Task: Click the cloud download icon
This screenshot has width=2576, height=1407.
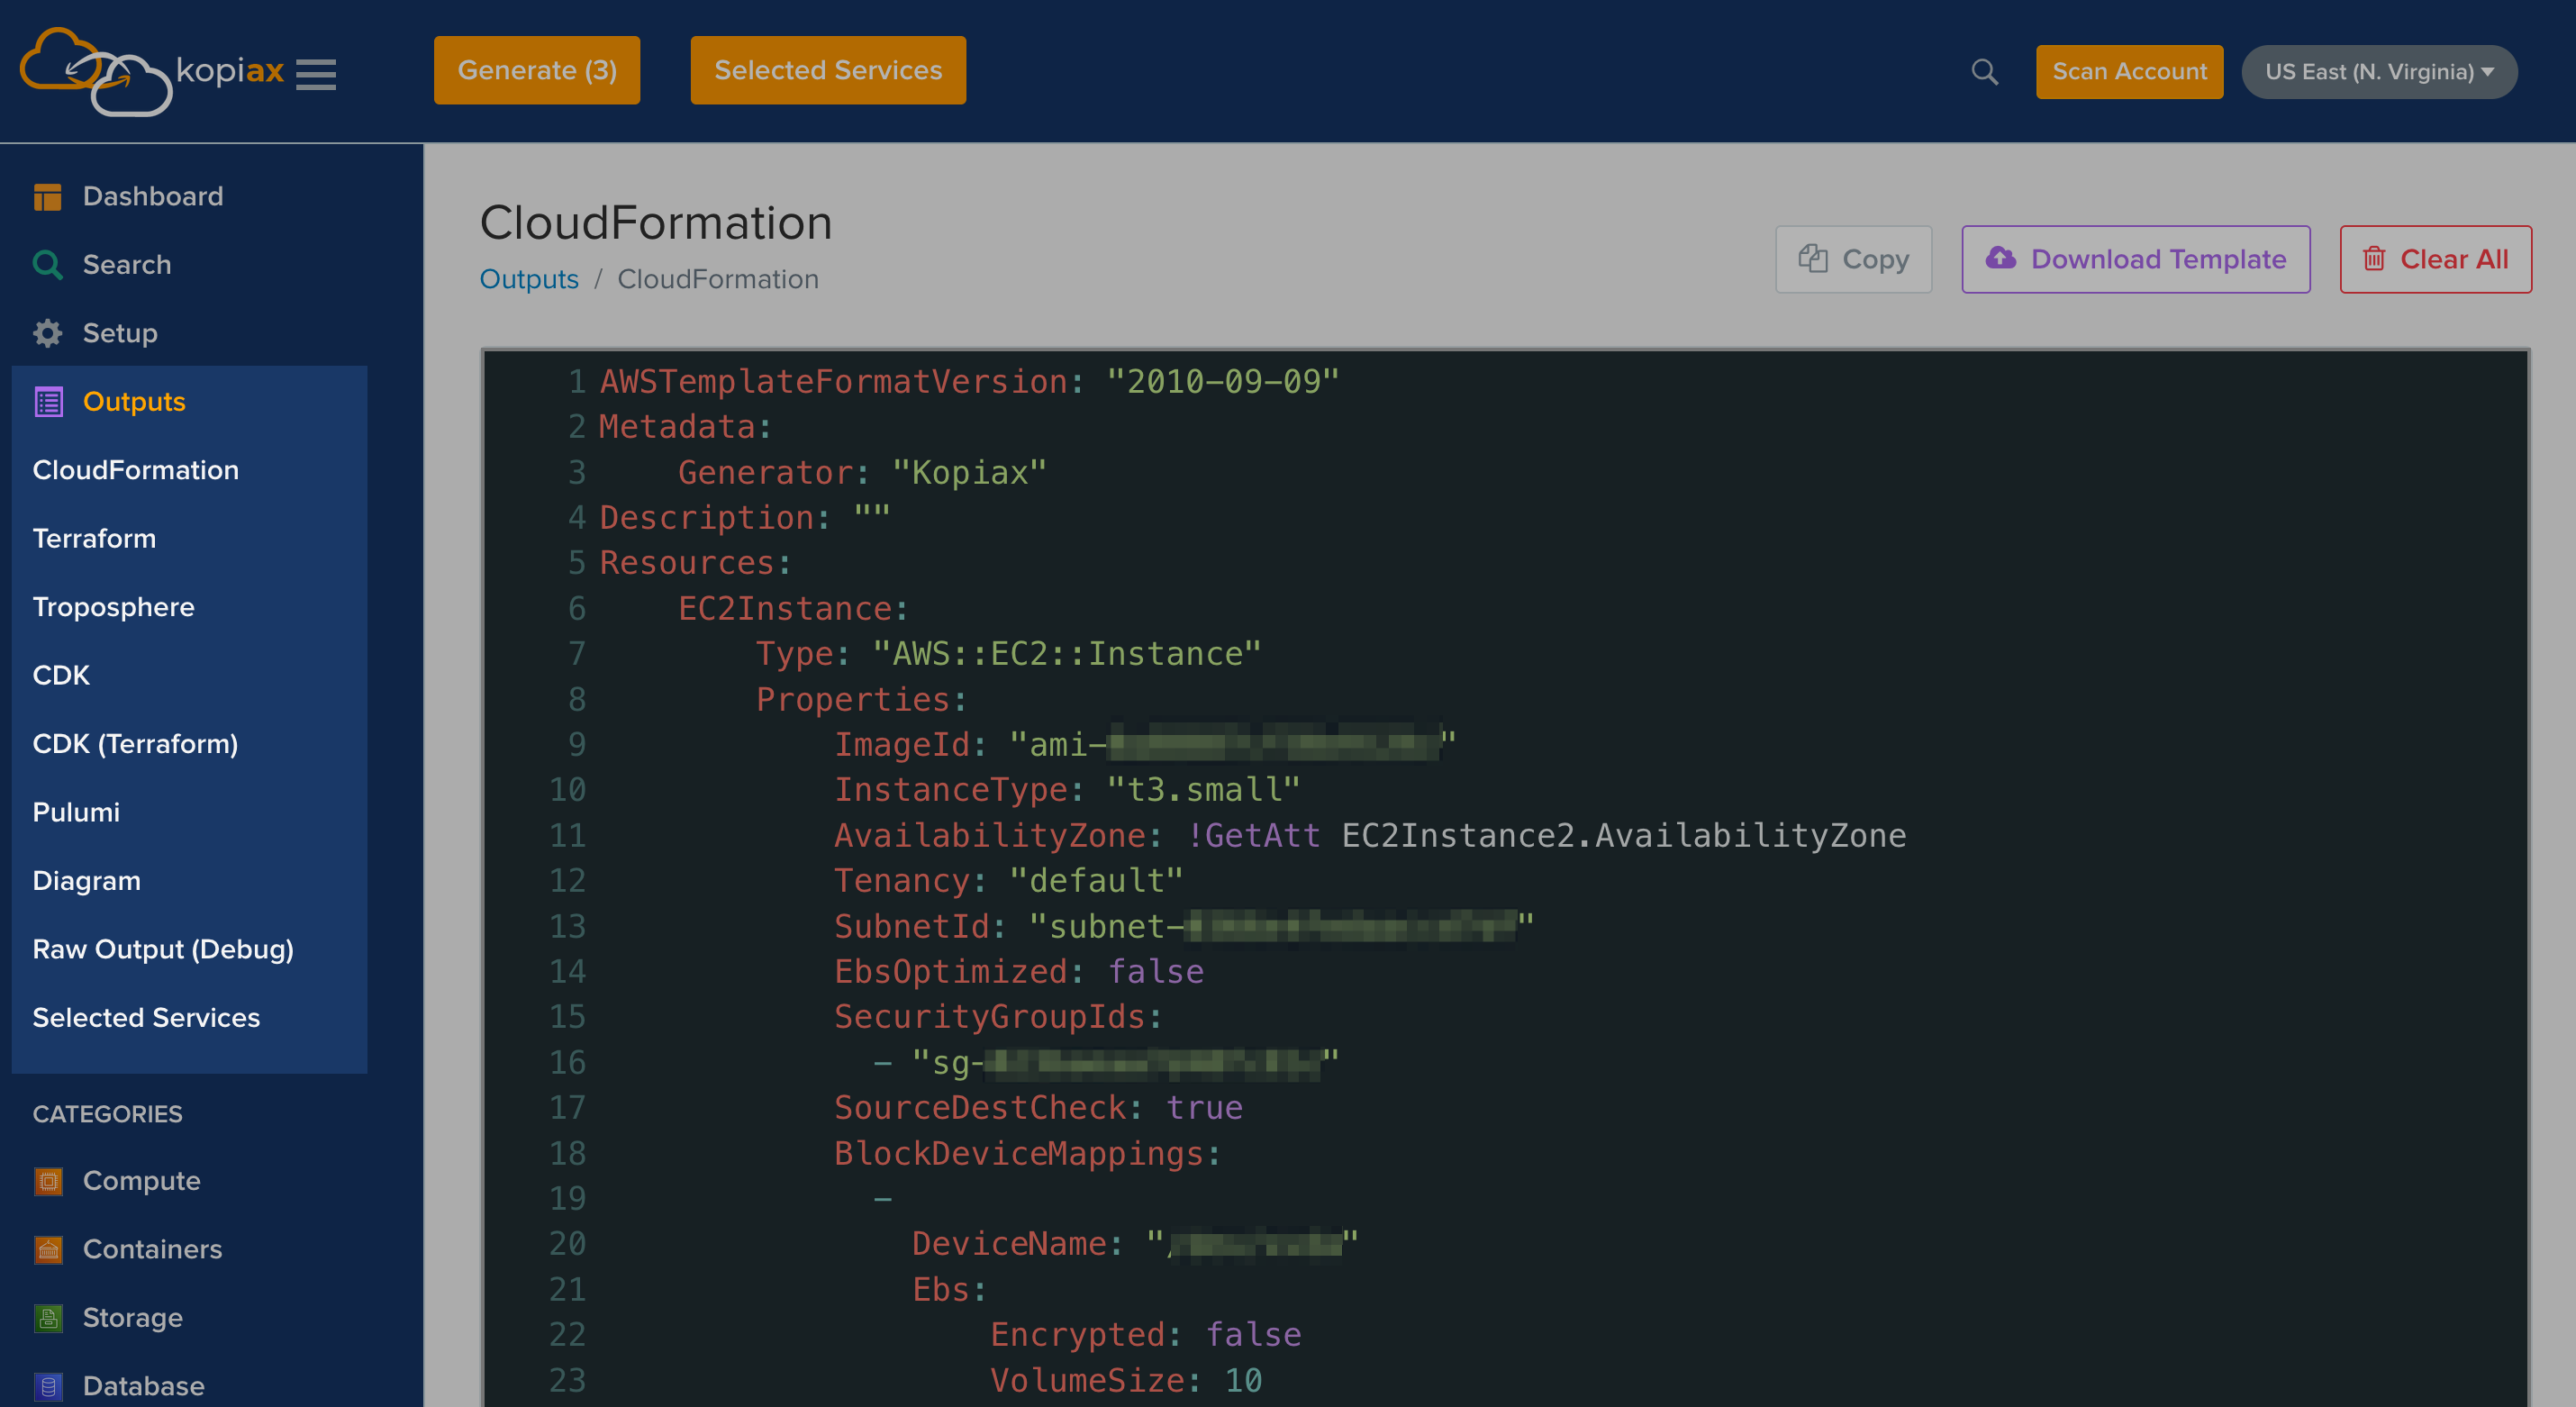Action: (2000, 258)
